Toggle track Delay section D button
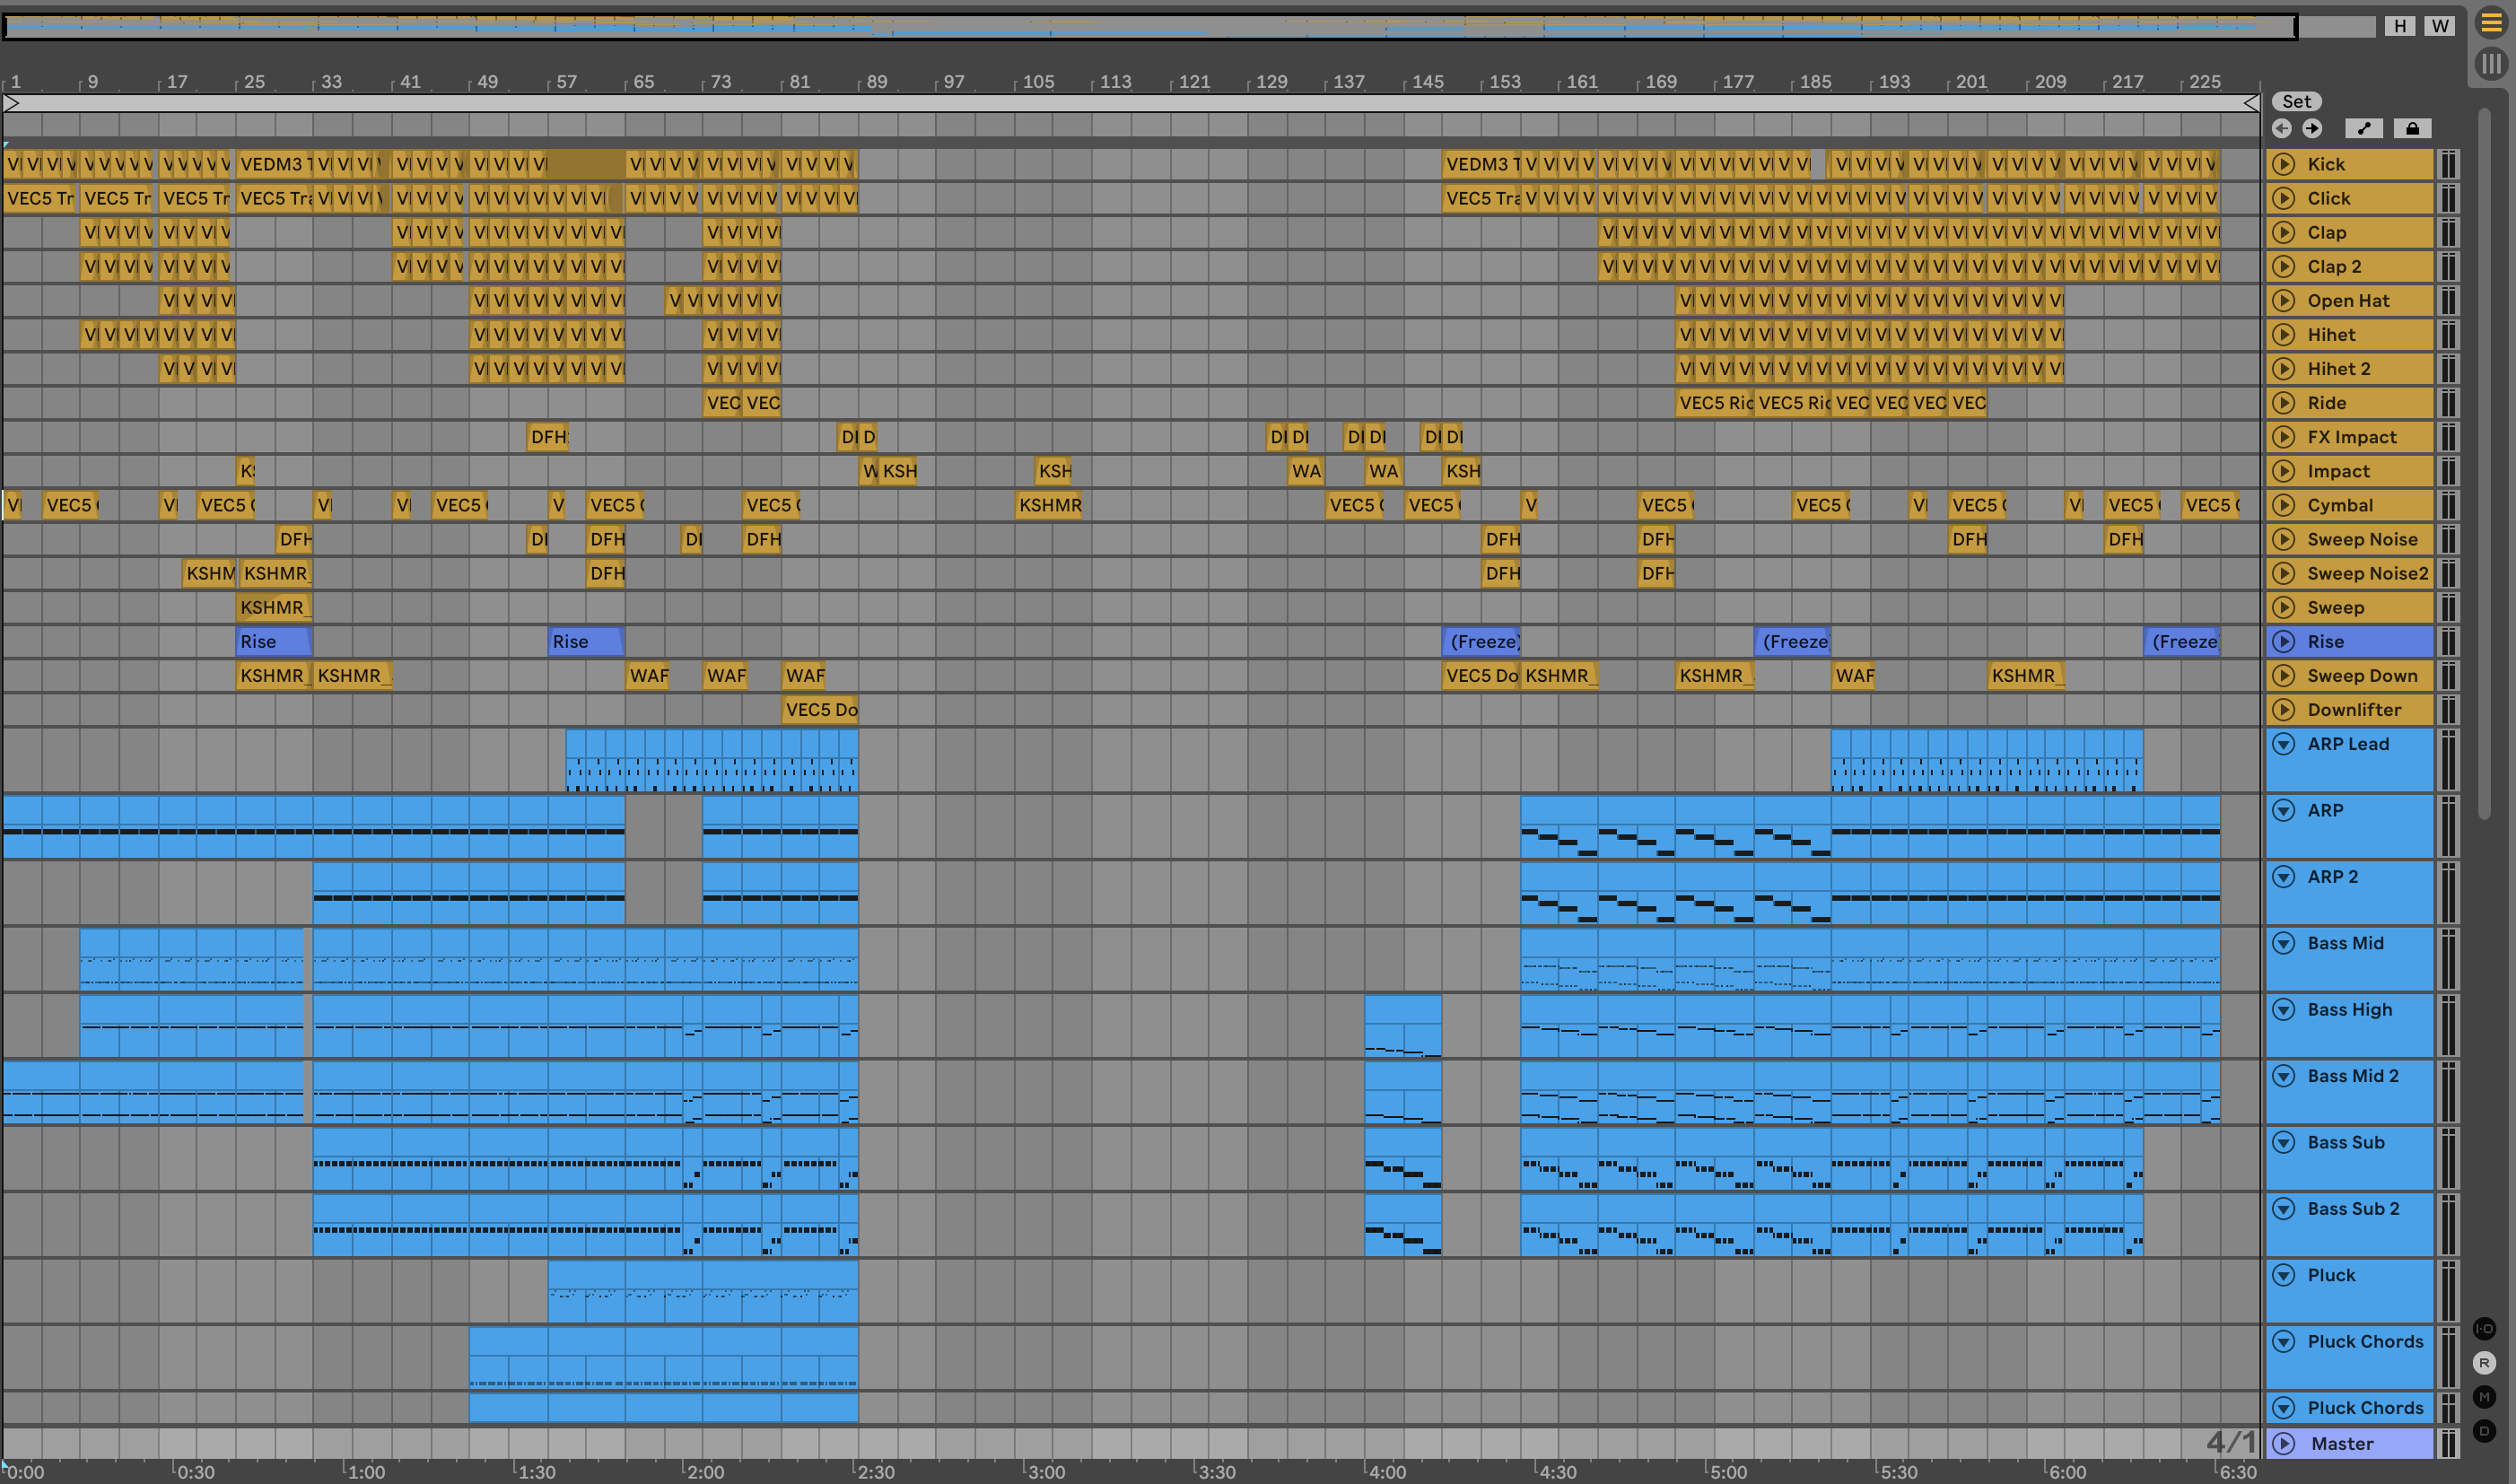Screen dimensions: 2516x1484 (x=2484, y=1431)
